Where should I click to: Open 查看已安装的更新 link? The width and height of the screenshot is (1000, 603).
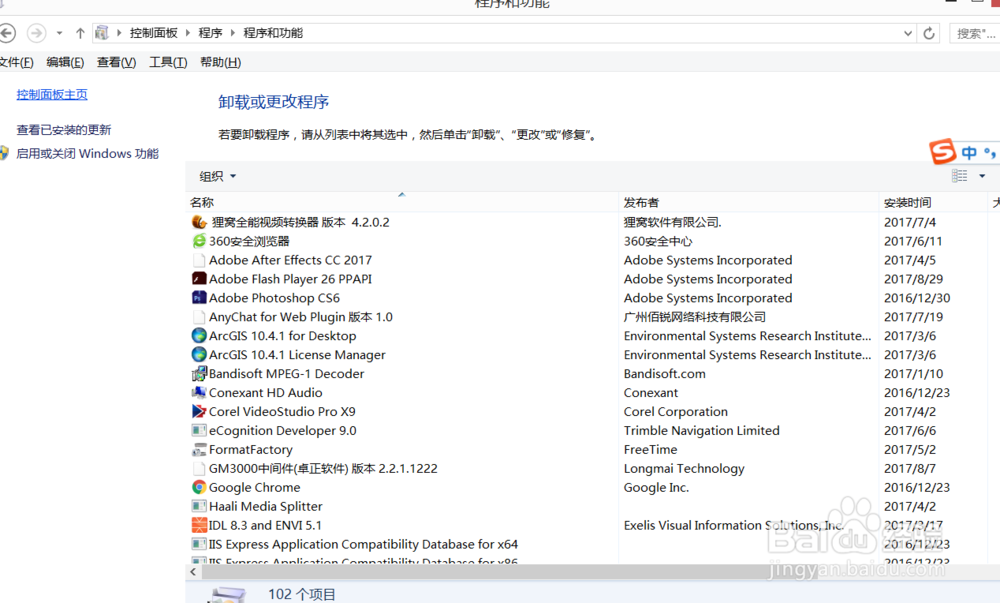point(64,129)
